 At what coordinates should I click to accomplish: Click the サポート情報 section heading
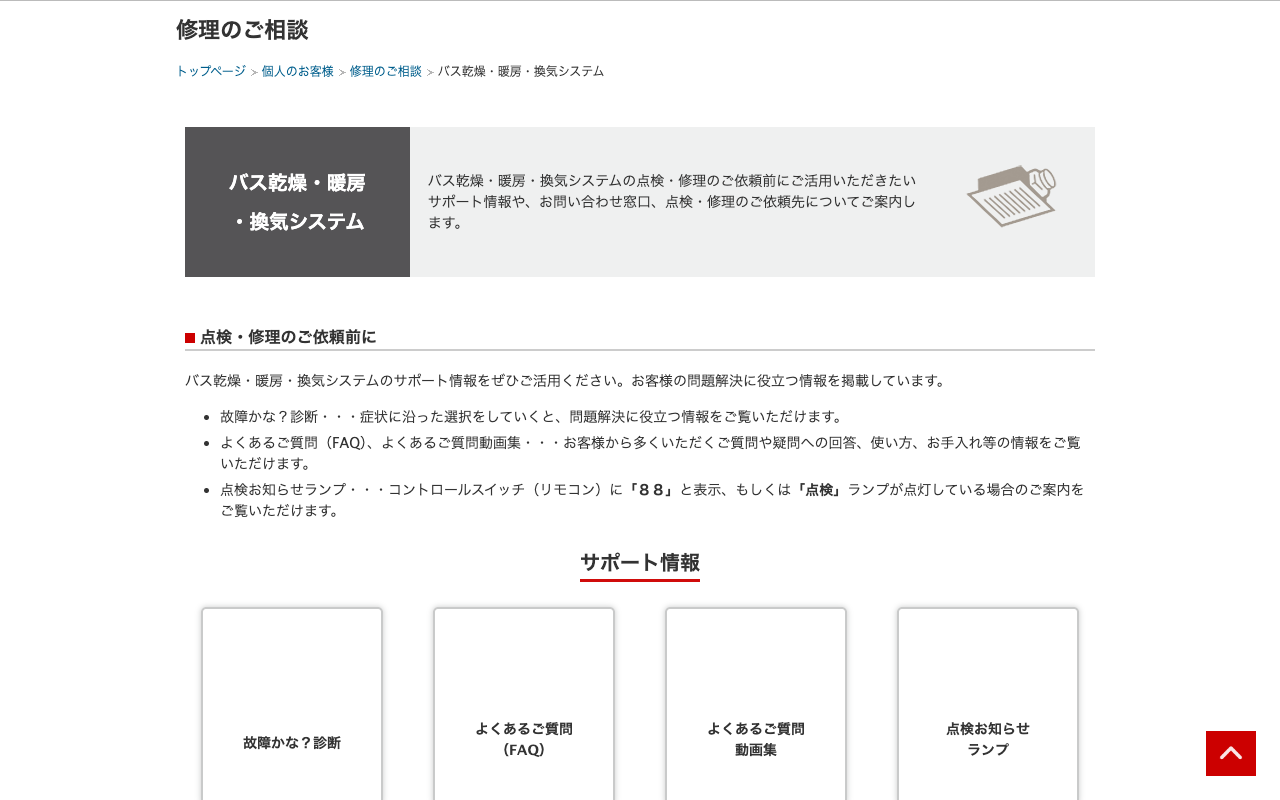tap(640, 562)
